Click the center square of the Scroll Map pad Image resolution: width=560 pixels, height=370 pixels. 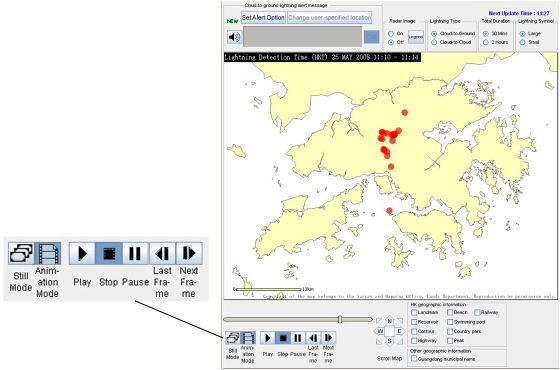[x=390, y=331]
